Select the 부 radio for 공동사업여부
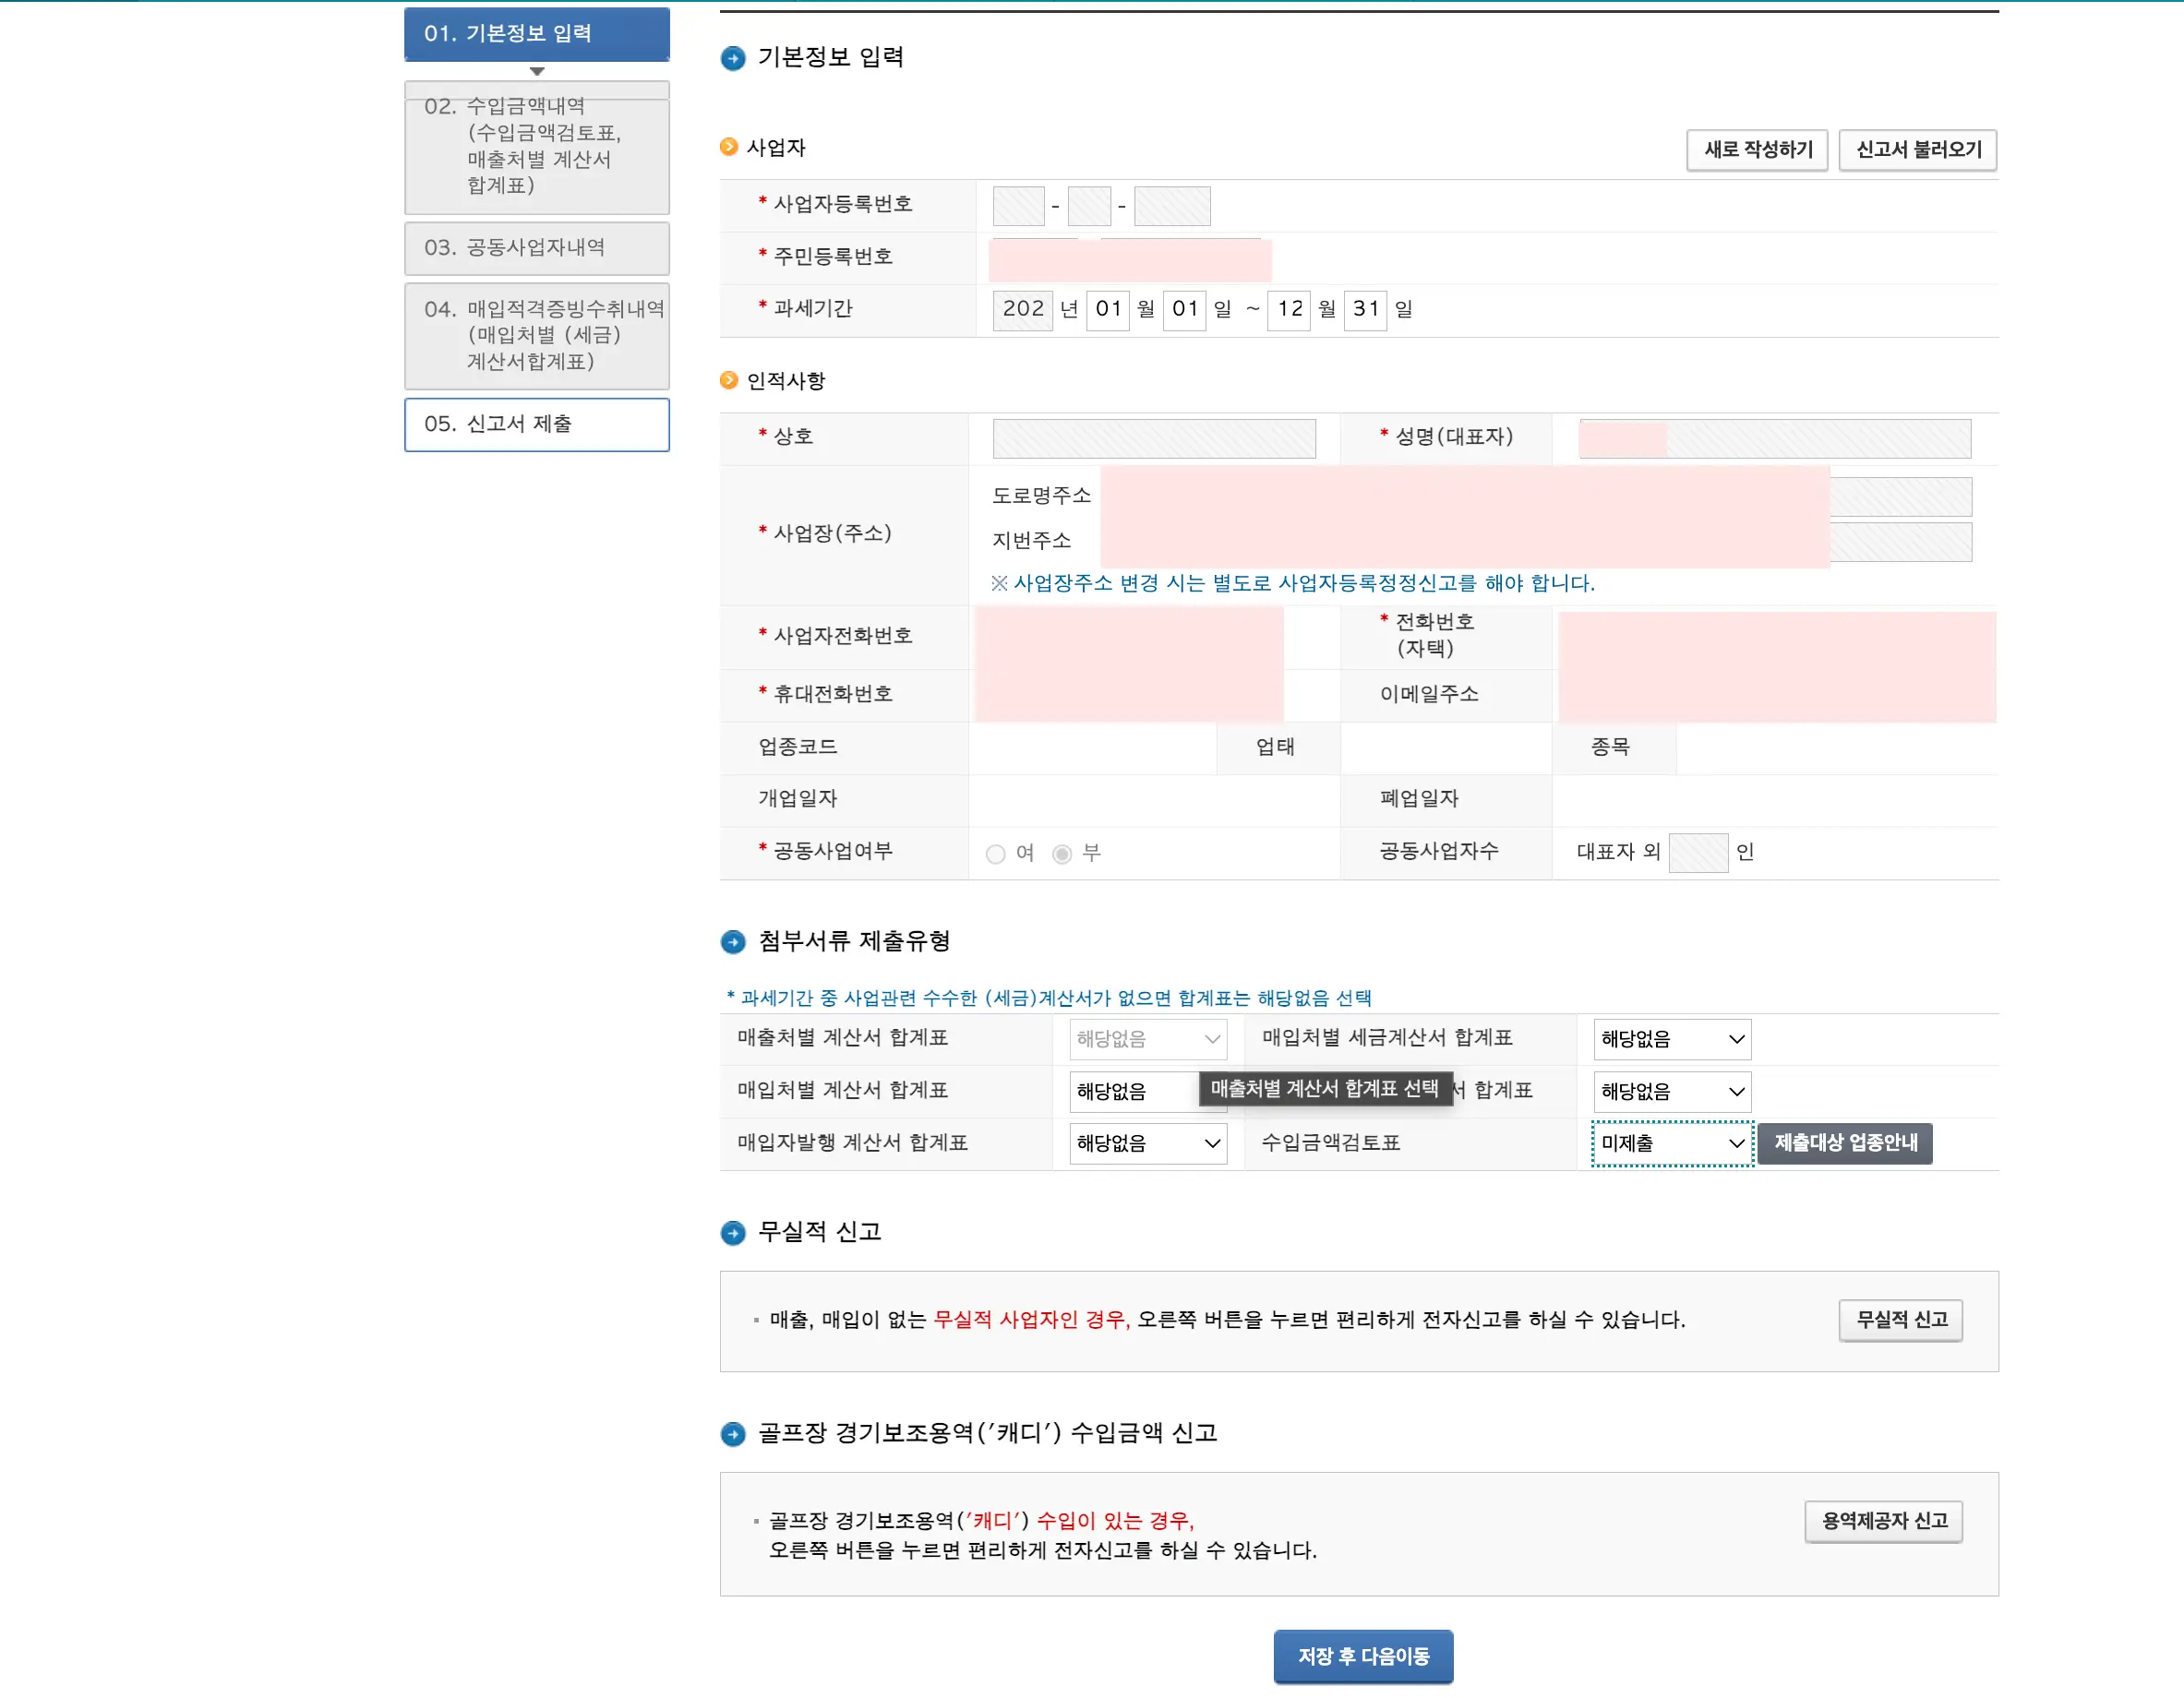This screenshot has width=2184, height=1698. click(1062, 854)
